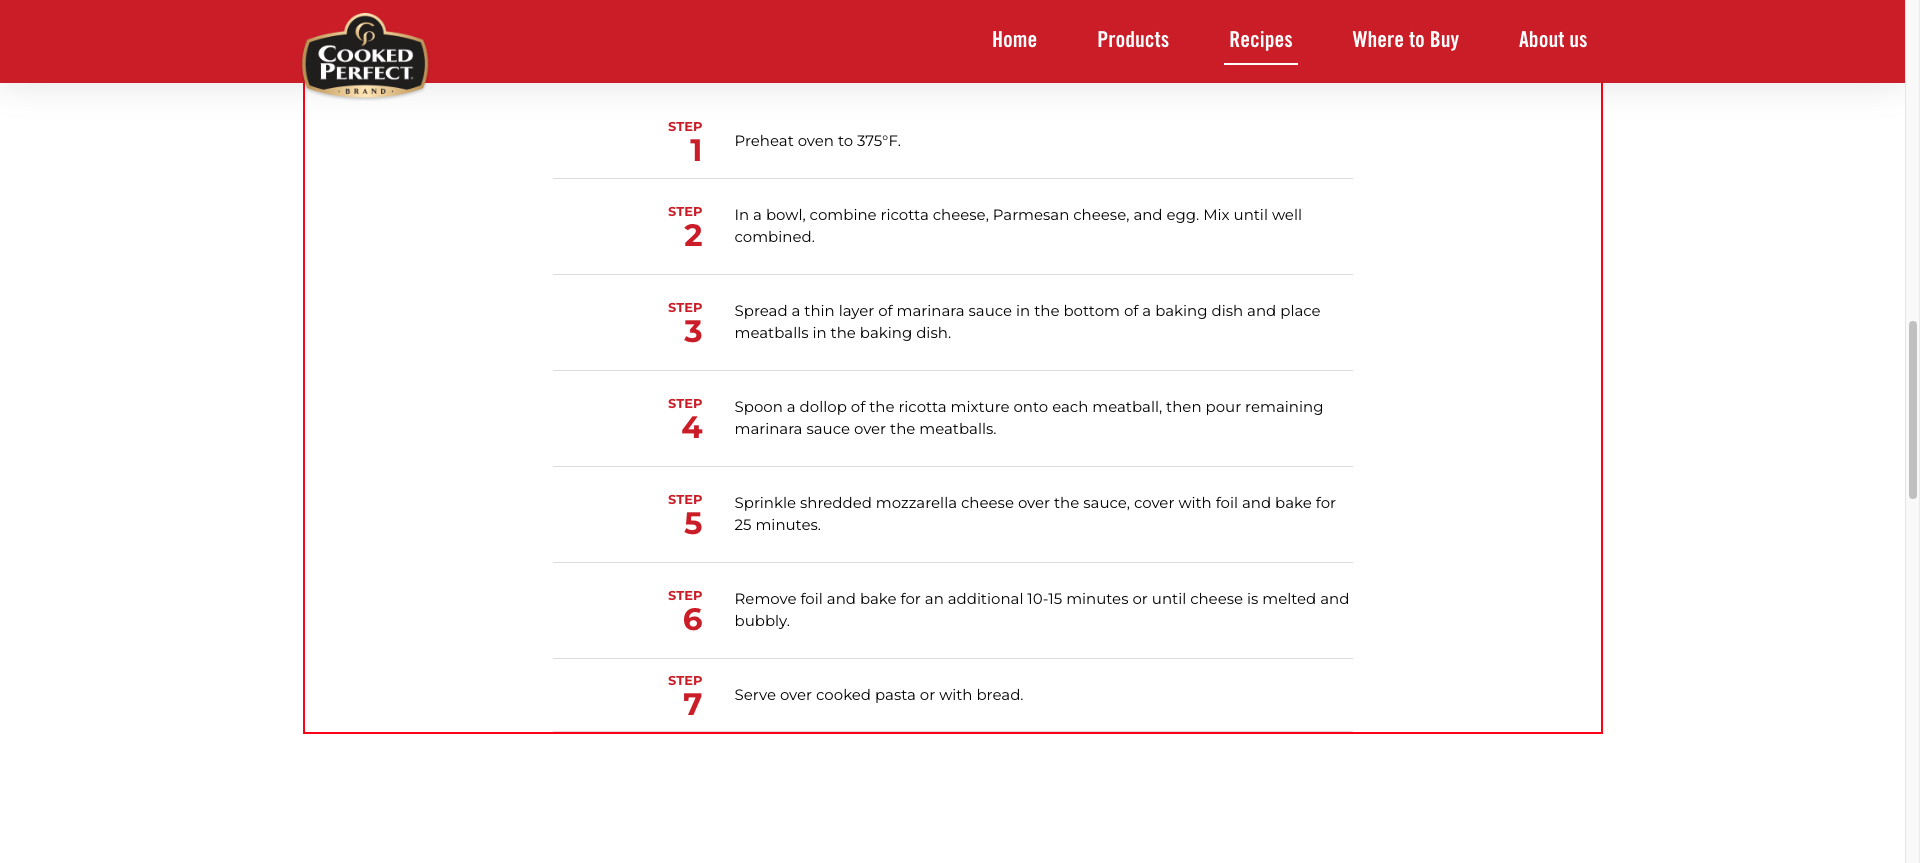This screenshot has height=863, width=1920.
Task: Click the 'Serve over cooked pasta' instruction
Action: [x=878, y=695]
